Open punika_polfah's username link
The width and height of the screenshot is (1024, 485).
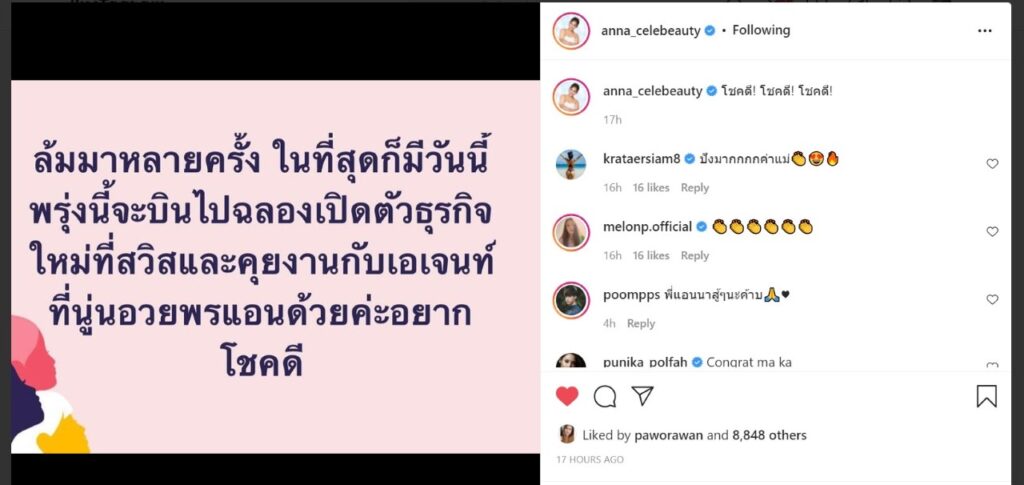point(645,362)
